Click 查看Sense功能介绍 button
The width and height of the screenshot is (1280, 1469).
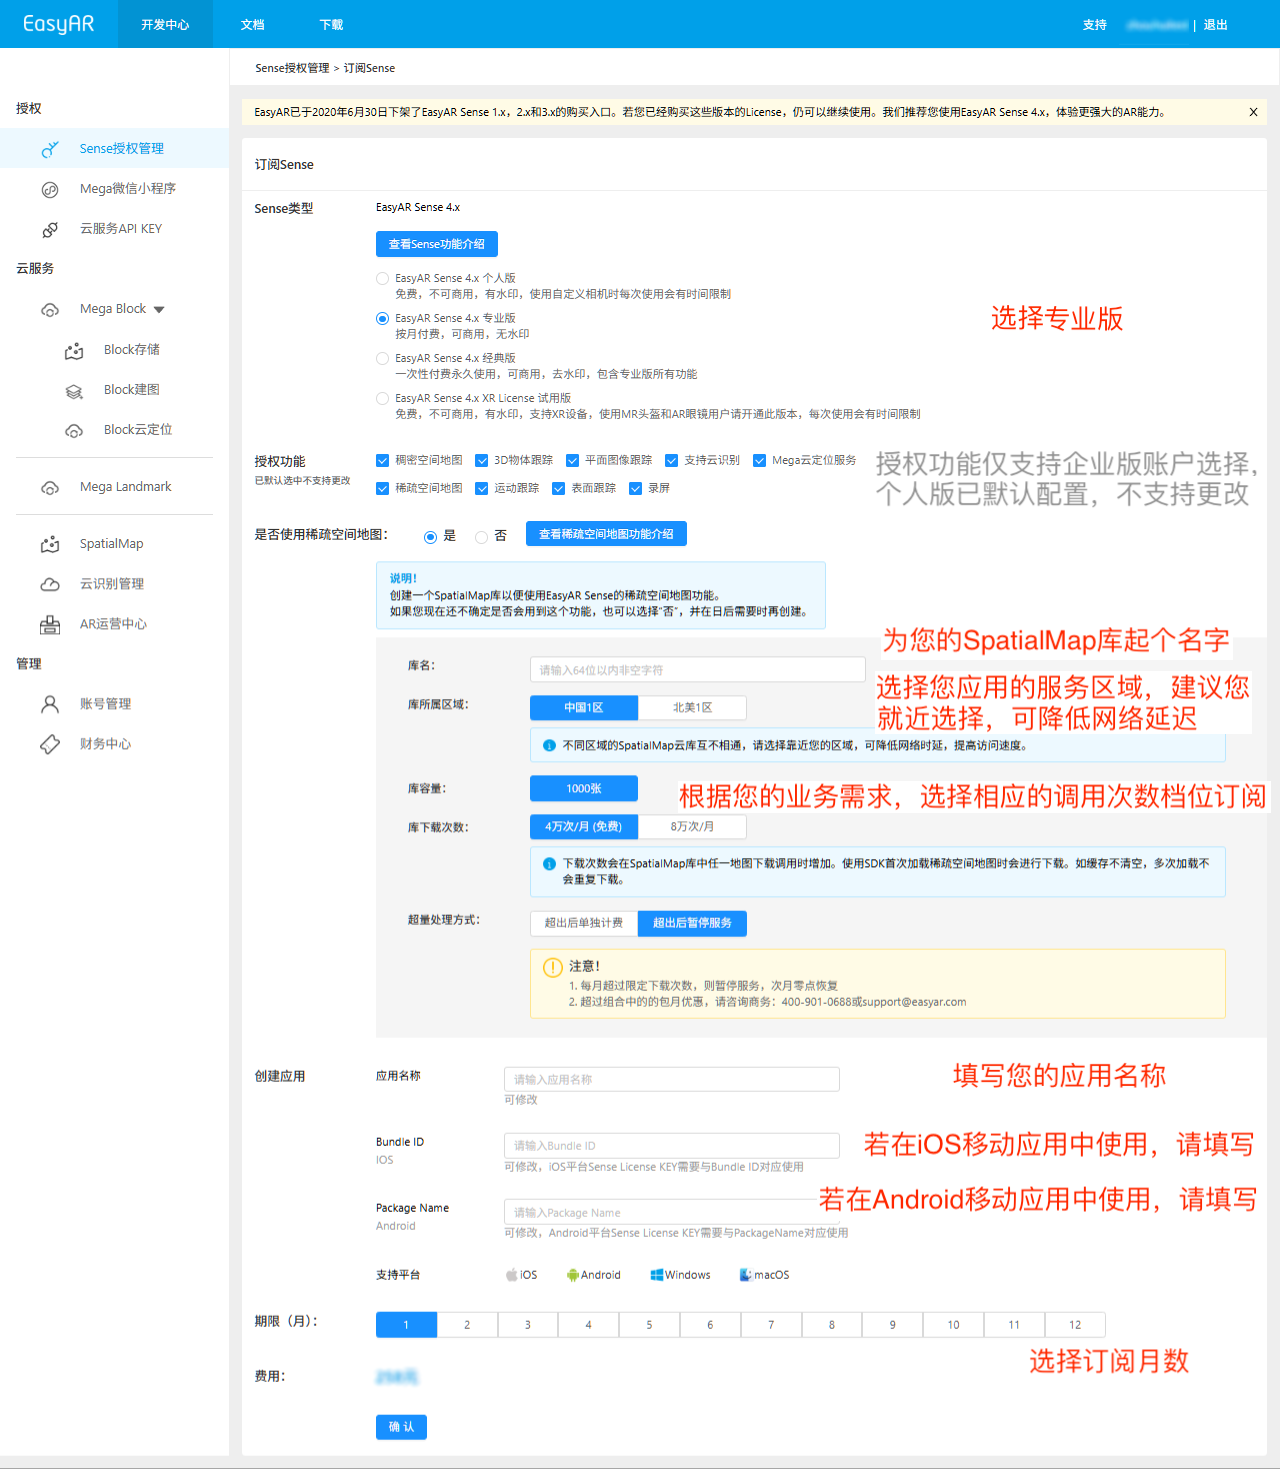pyautogui.click(x=436, y=243)
